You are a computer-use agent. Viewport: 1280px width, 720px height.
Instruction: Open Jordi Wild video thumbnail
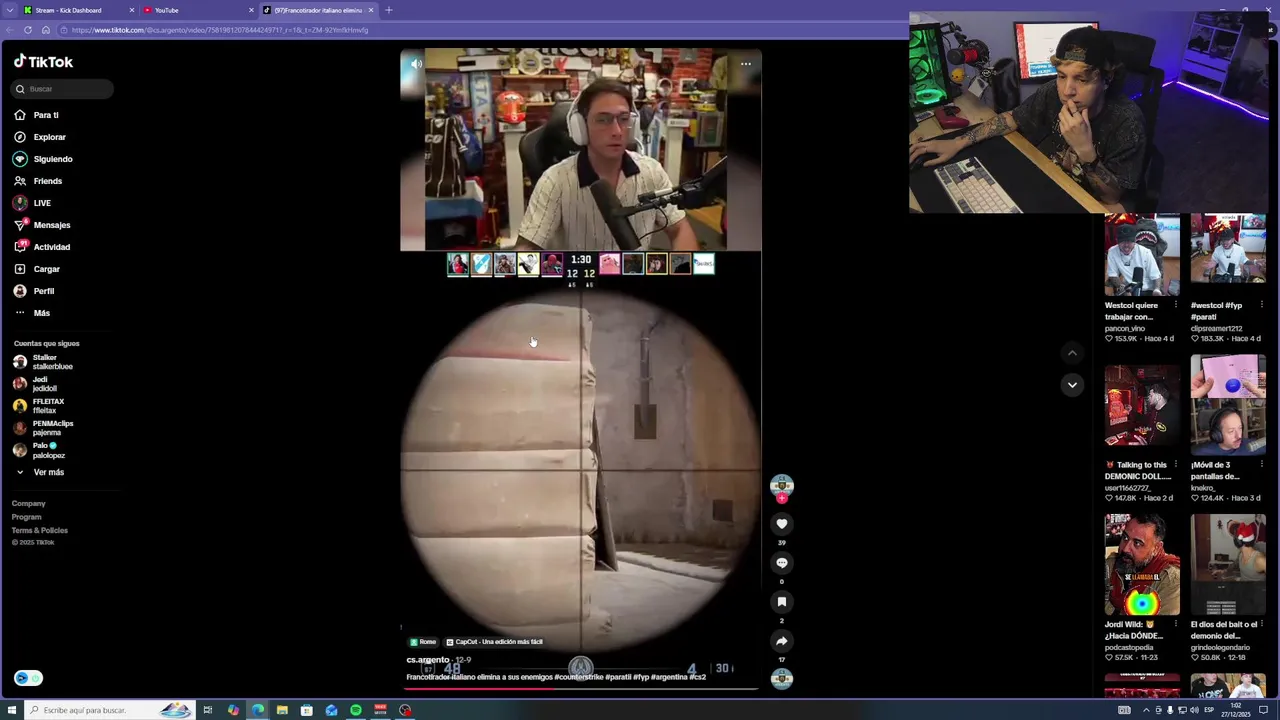[1142, 565]
